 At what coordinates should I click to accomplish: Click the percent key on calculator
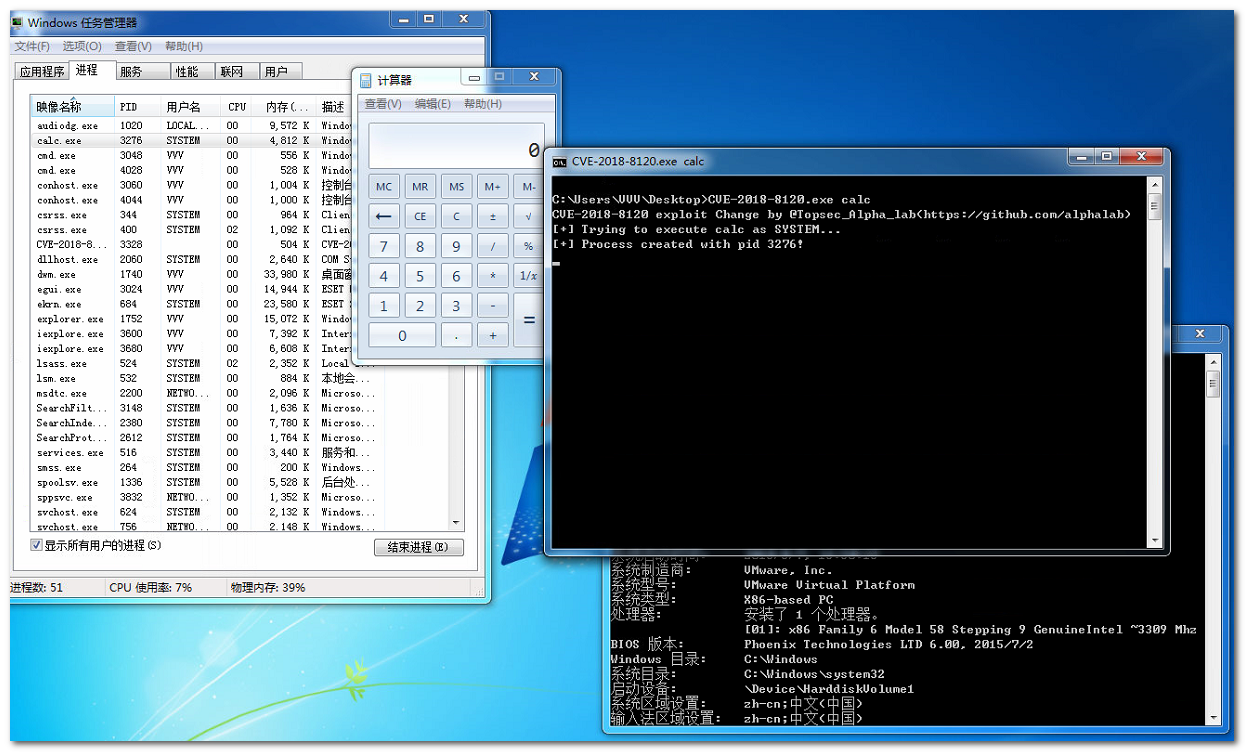[529, 246]
